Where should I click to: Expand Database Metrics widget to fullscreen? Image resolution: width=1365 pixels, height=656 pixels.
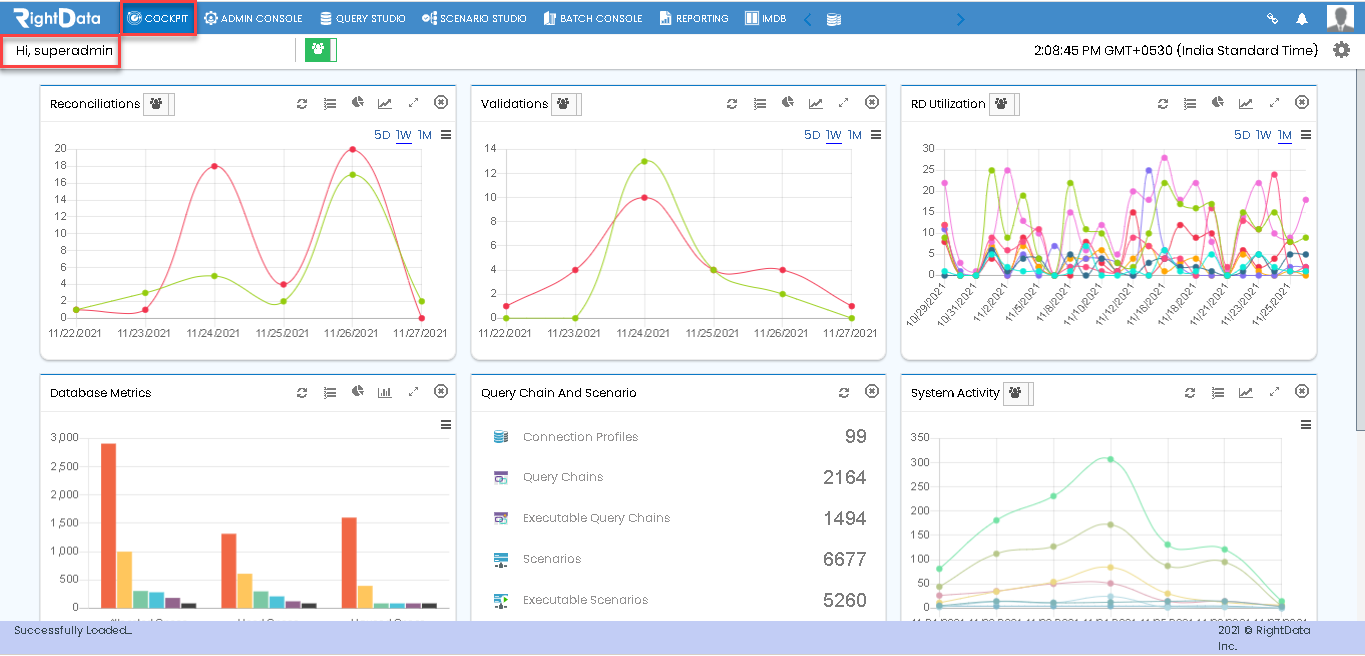click(x=413, y=393)
